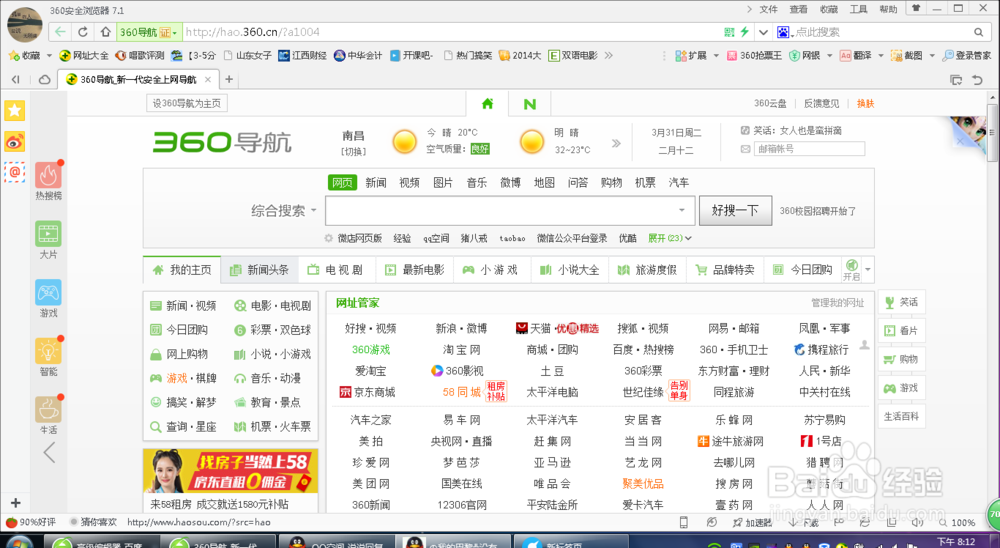The image size is (1000, 548).
Task: Switch to 小说大全 tab
Action: (x=570, y=270)
